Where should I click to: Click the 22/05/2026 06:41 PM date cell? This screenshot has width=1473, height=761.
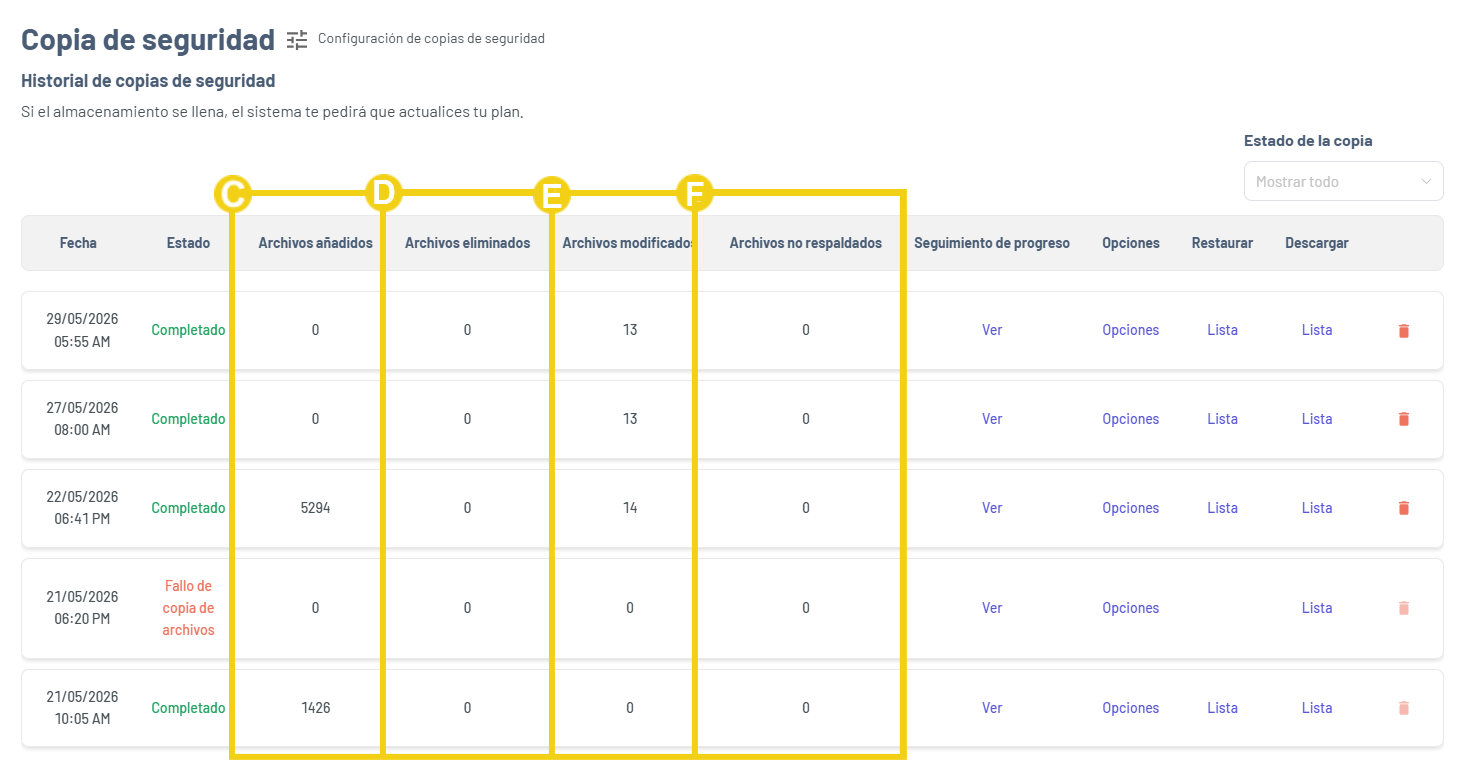[82, 508]
